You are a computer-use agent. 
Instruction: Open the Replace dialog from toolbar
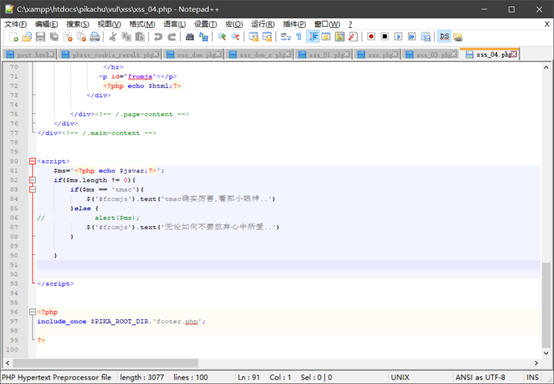[x=204, y=37]
